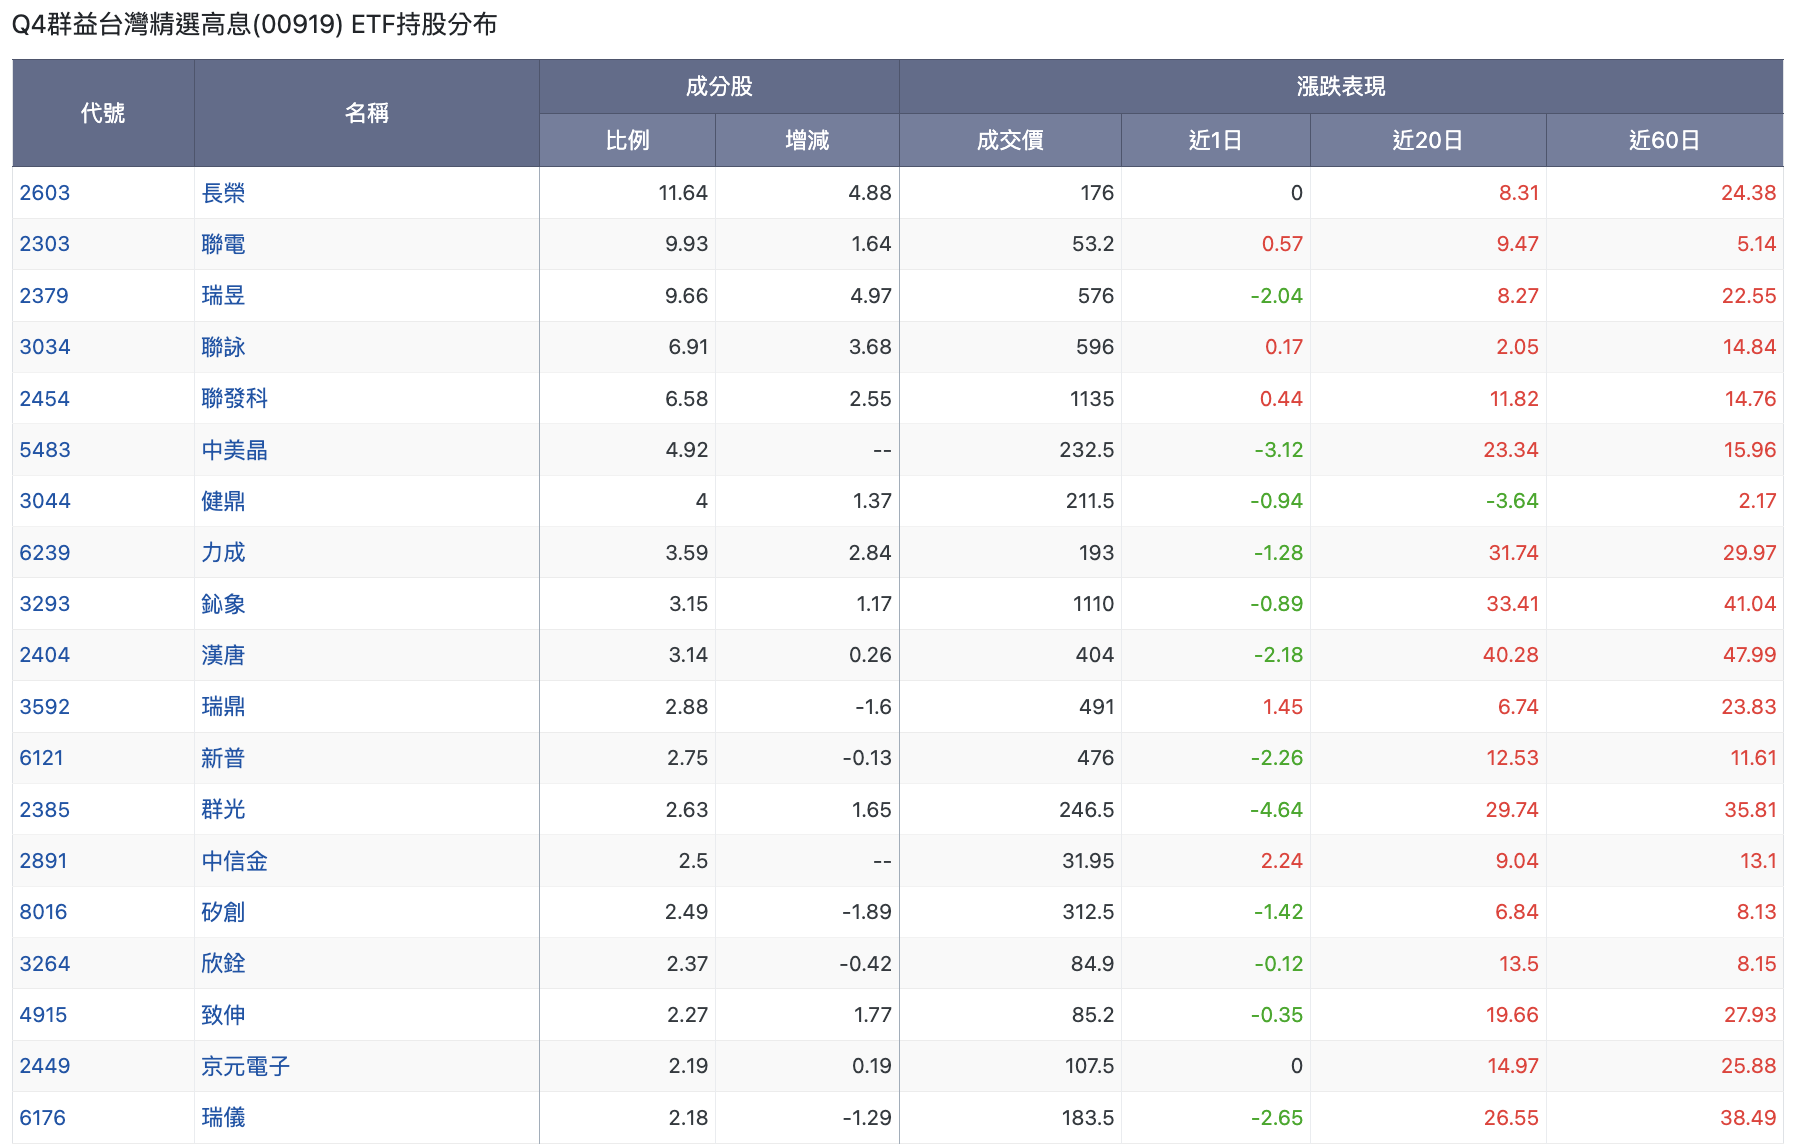Screen dimensions: 1808x1144
Task: Select the 瑞鼎 name link
Action: coord(222,706)
